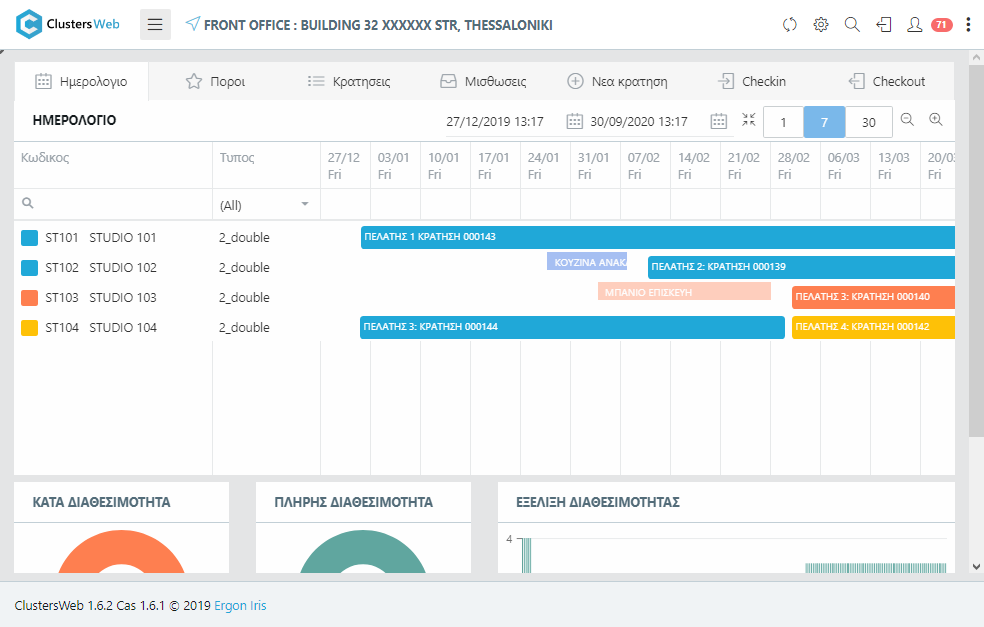Click the orange swatch for ST103
The height and width of the screenshot is (627, 984).
29,298
